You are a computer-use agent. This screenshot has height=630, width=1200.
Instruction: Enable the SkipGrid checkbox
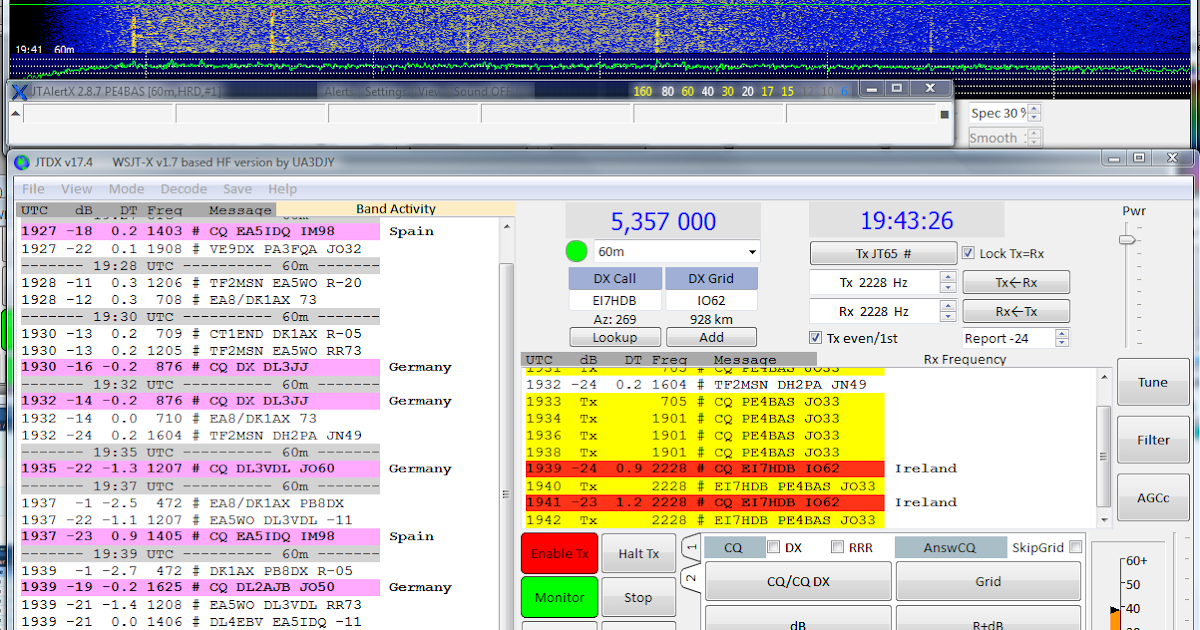tap(1075, 547)
